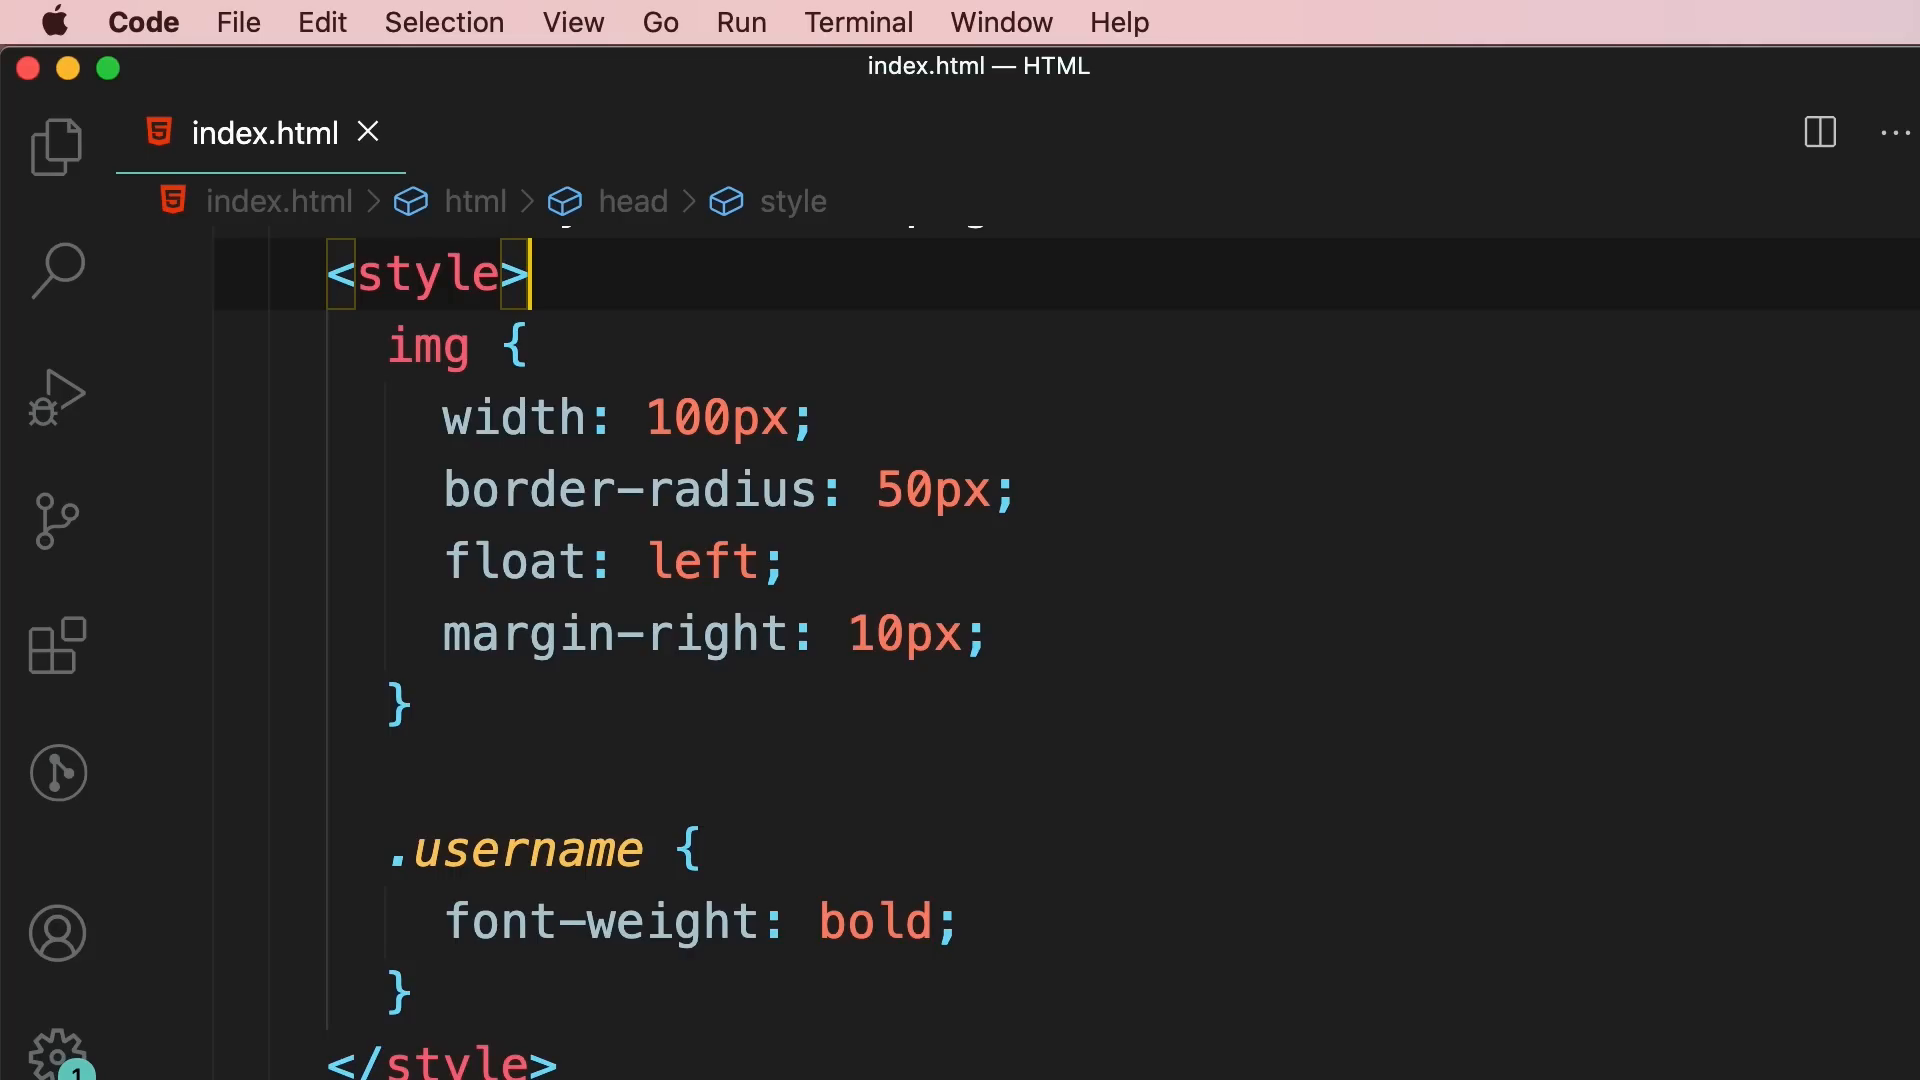Open the html breadcrumb dropdown
This screenshot has height=1080, width=1920.
point(475,201)
